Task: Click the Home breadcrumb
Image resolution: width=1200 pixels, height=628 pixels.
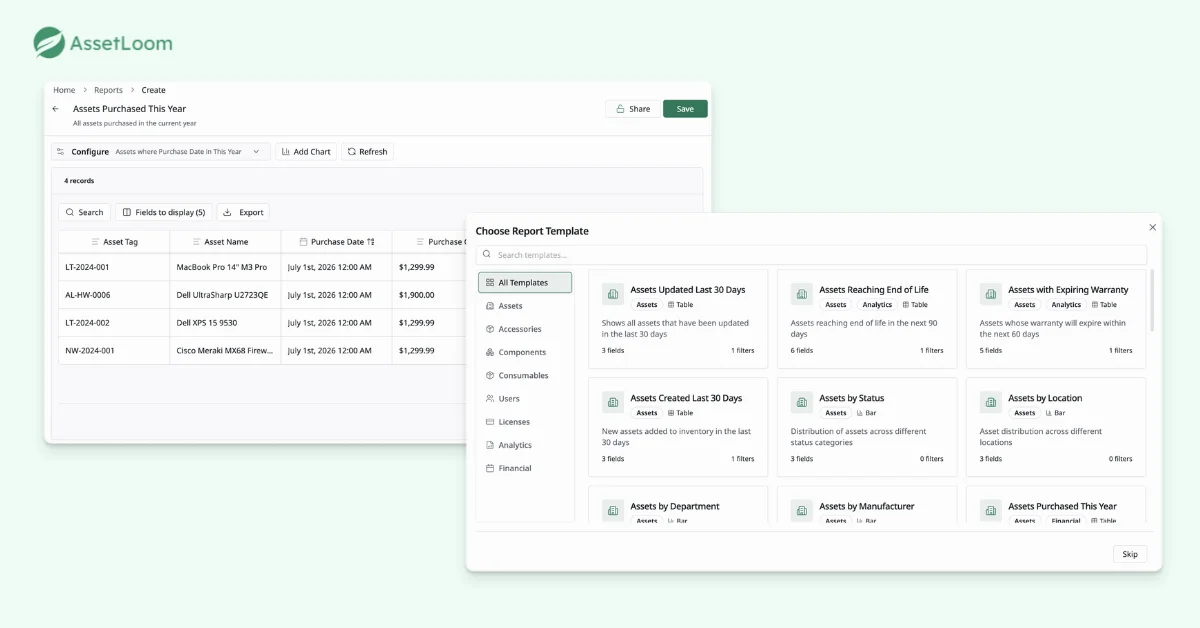Action: click(64, 90)
